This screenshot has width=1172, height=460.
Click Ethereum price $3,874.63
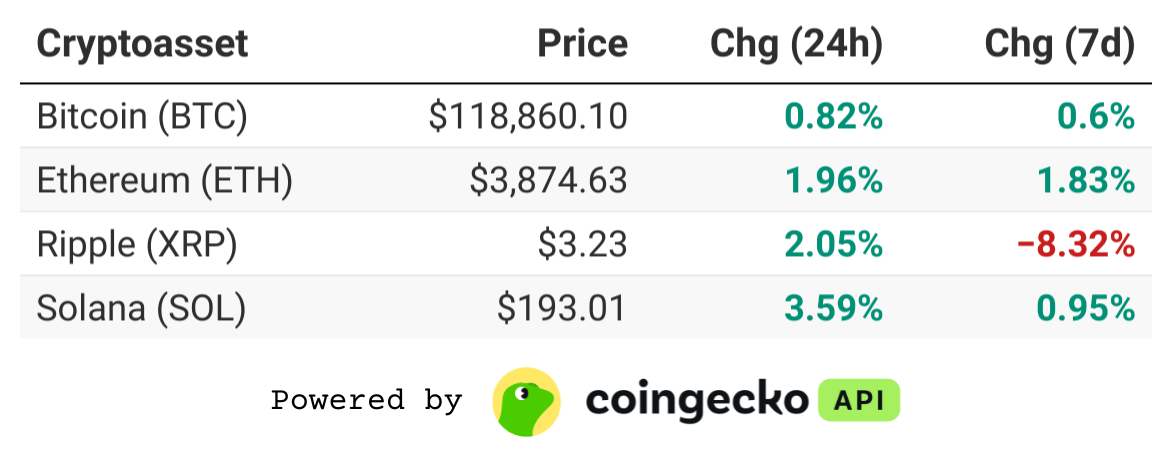[x=549, y=181]
